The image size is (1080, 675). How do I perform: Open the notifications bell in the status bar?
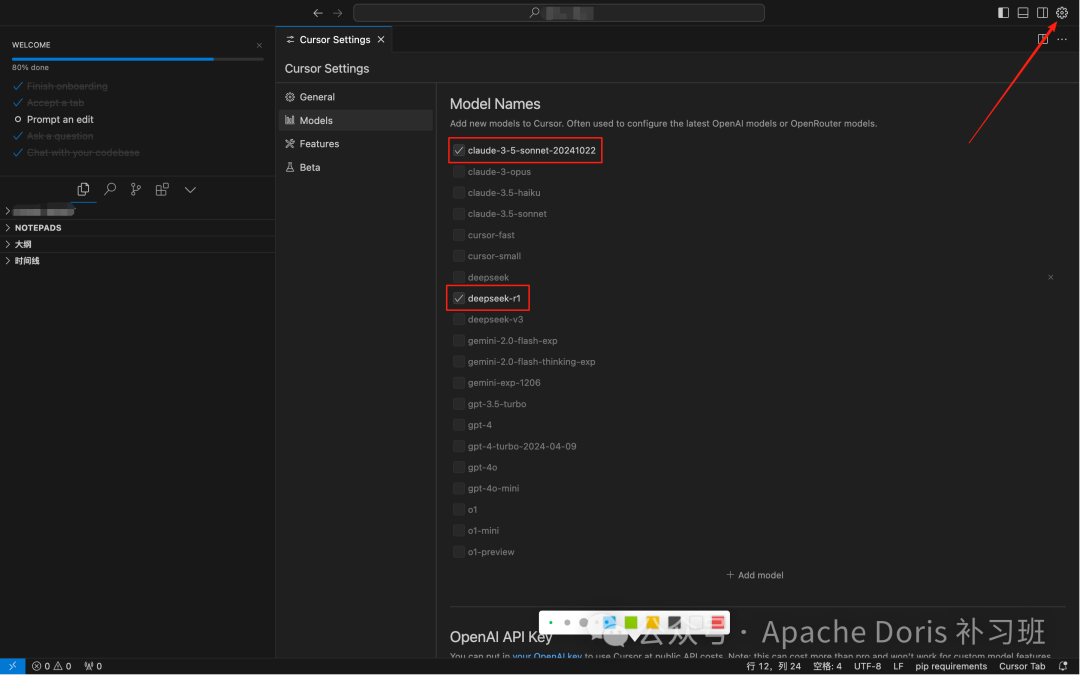1063,666
